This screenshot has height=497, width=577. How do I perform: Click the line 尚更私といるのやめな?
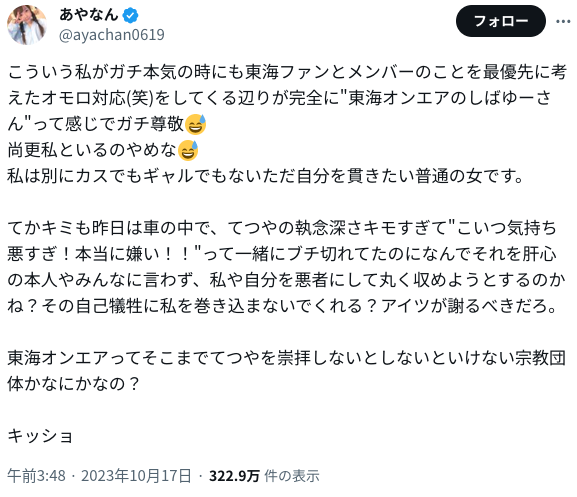92,150
